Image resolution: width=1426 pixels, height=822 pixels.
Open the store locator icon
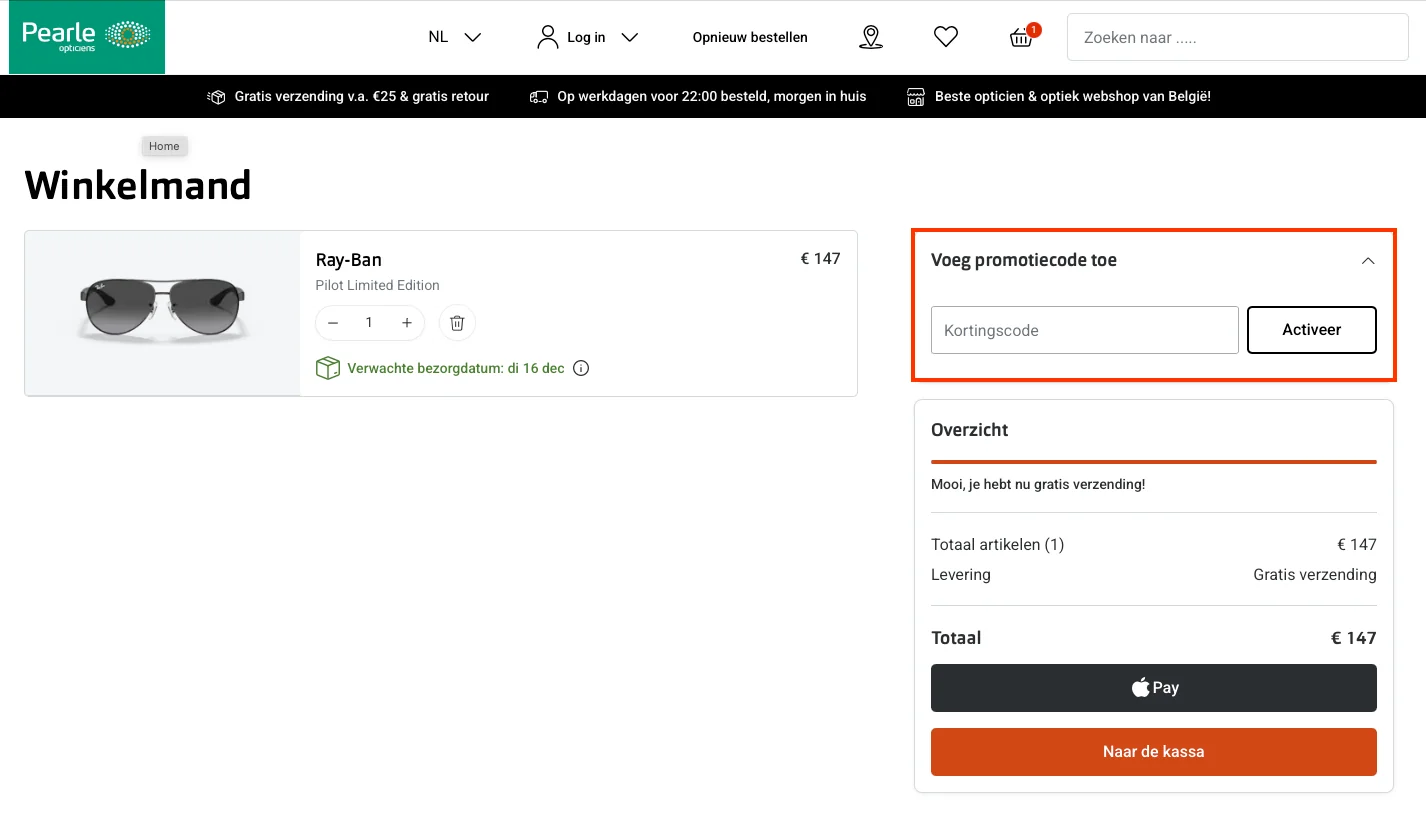(x=870, y=36)
